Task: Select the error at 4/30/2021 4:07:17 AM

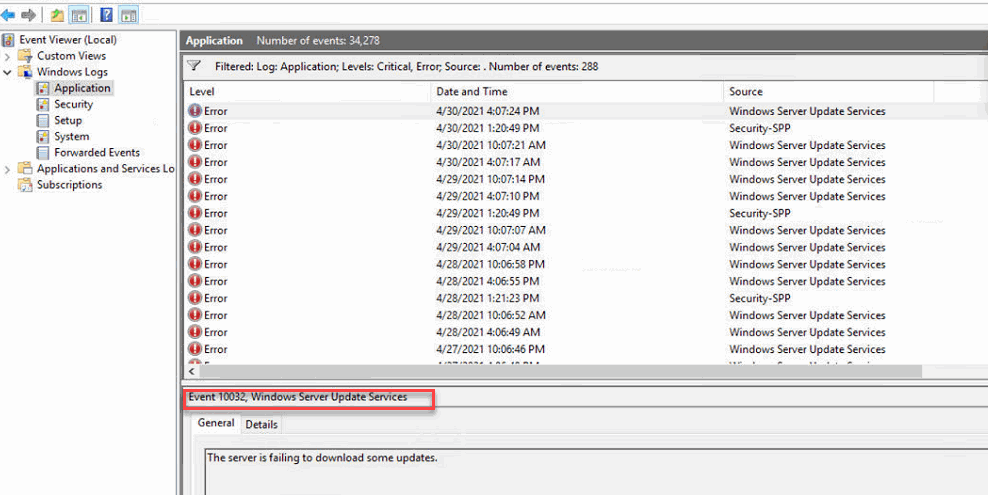Action: (585, 162)
